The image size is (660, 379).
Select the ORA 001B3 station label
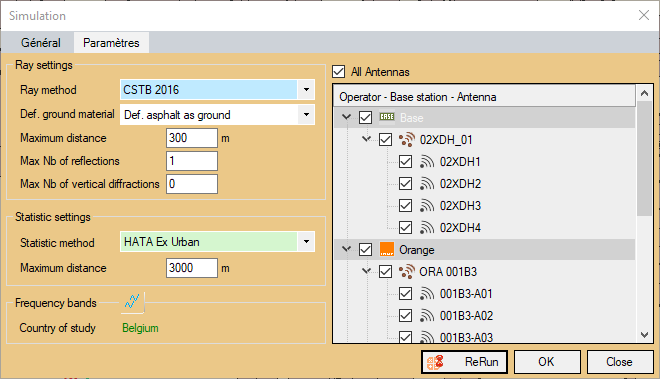[x=448, y=272]
